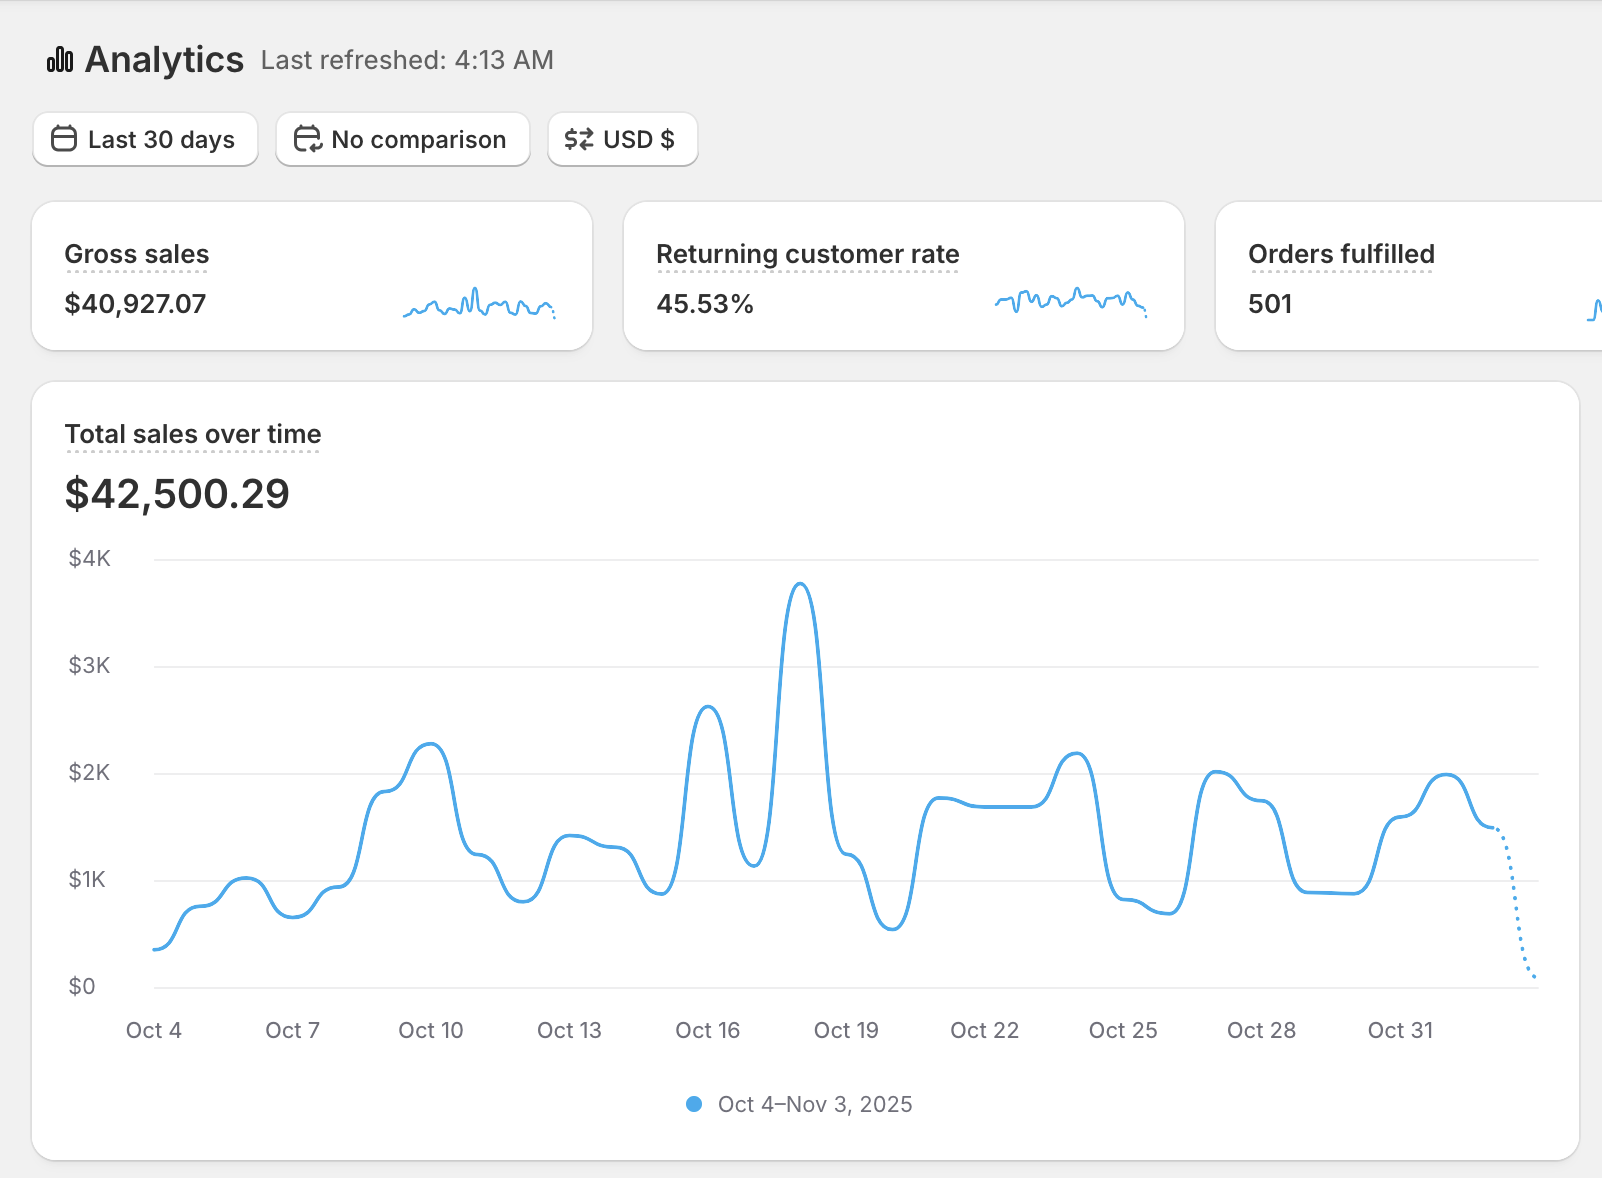Click the currency exchange icon
Image resolution: width=1602 pixels, height=1178 pixels.
point(579,139)
